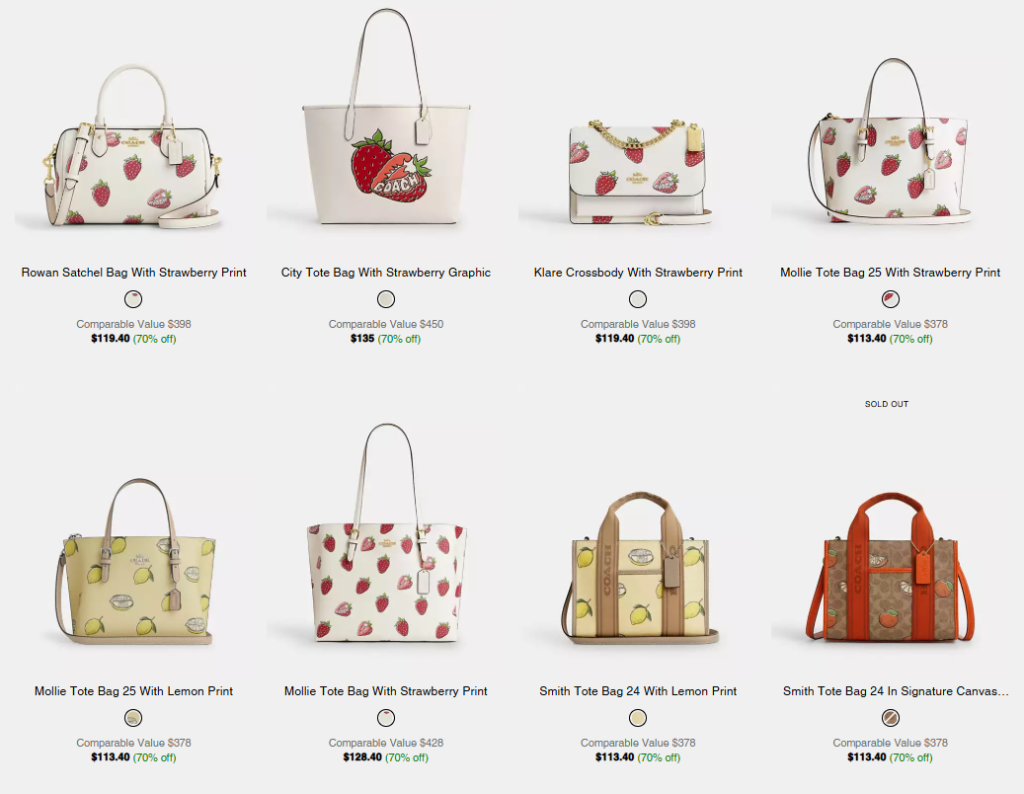Choose the Mollie Tote Bag 25 Strawberry swatch
The height and width of the screenshot is (794, 1024).
tap(891, 299)
